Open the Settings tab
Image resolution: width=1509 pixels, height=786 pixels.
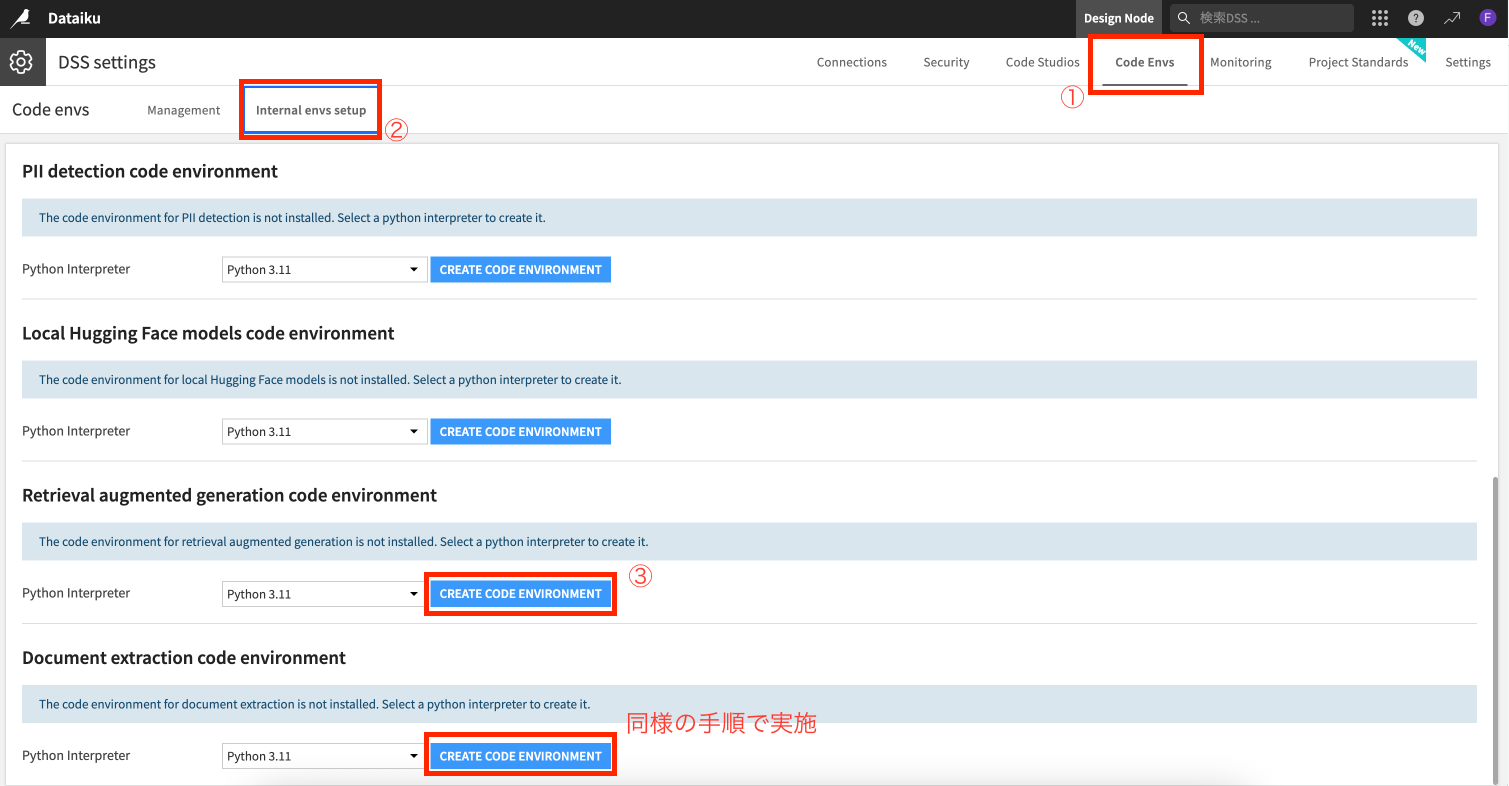[1467, 62]
